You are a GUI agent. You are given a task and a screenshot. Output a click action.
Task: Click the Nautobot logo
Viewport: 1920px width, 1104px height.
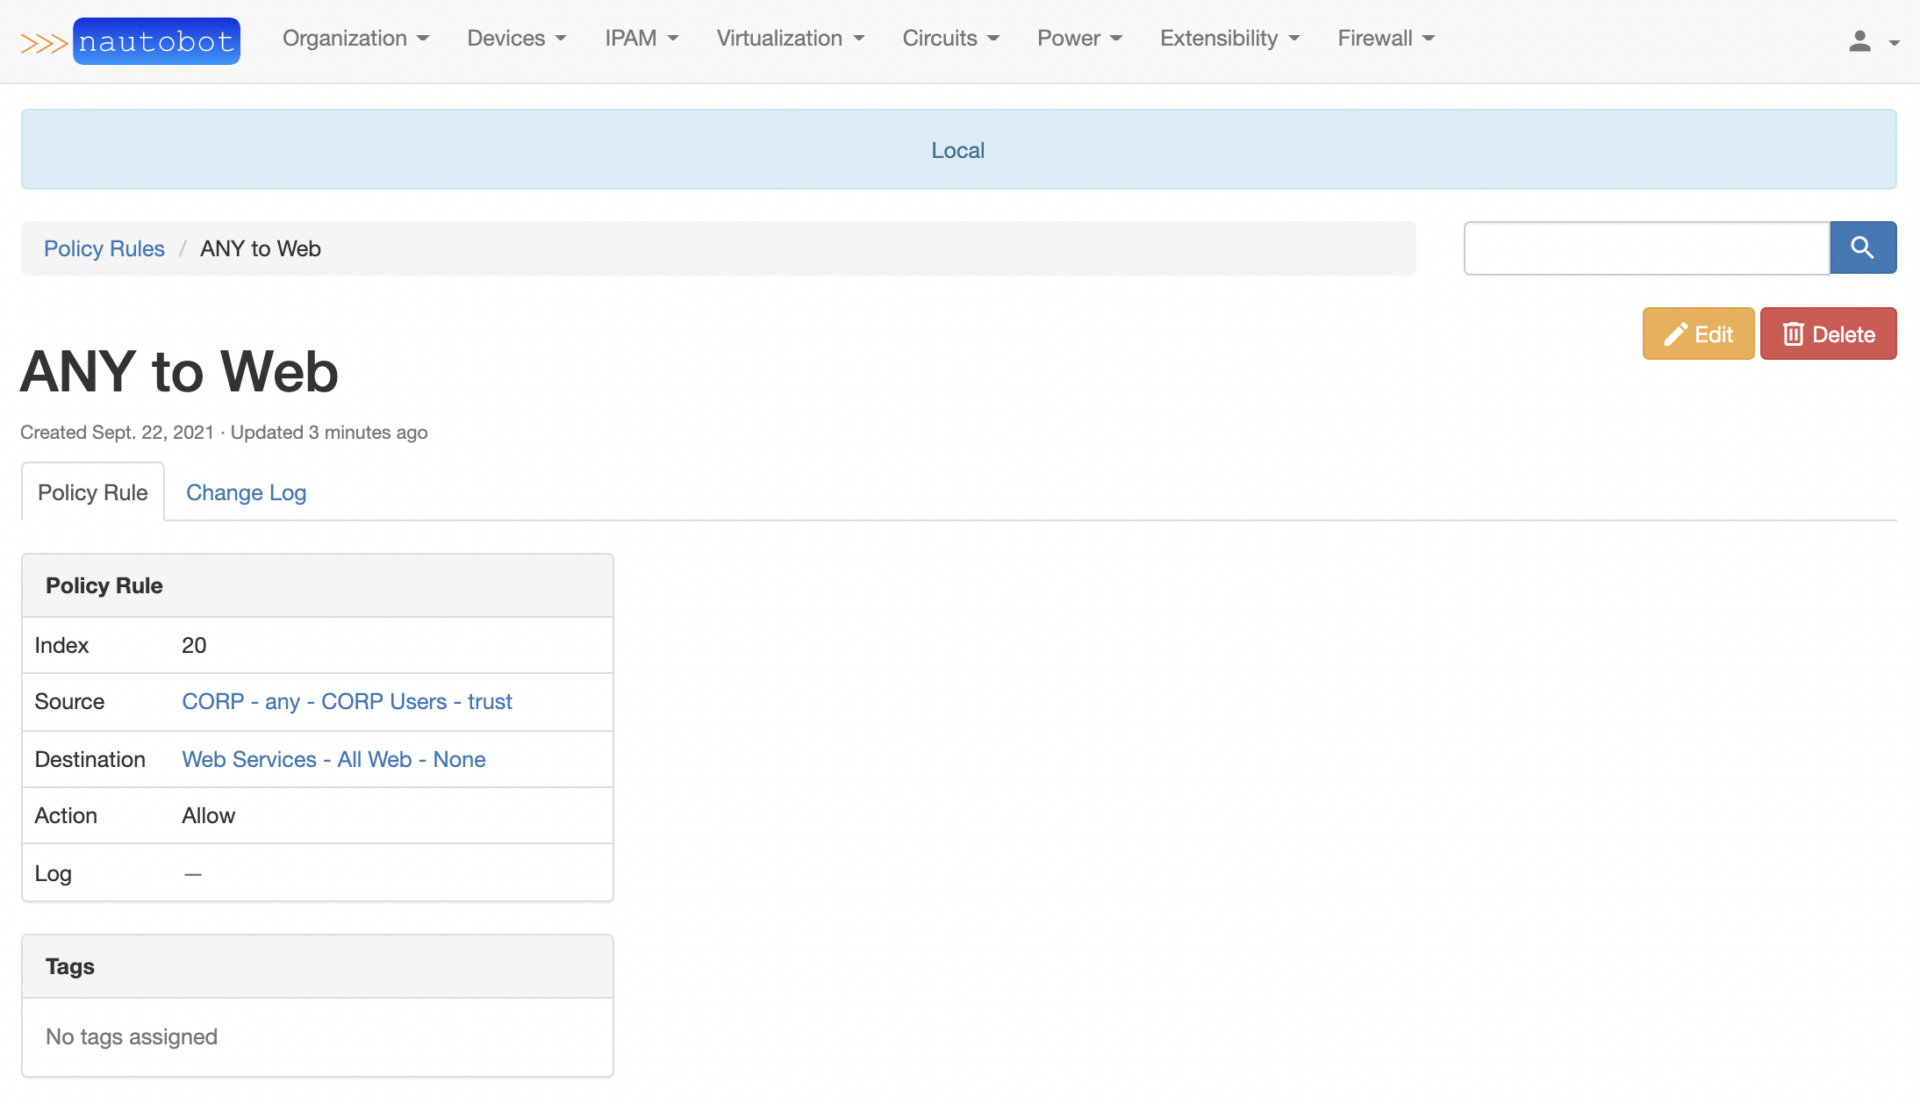click(x=155, y=40)
